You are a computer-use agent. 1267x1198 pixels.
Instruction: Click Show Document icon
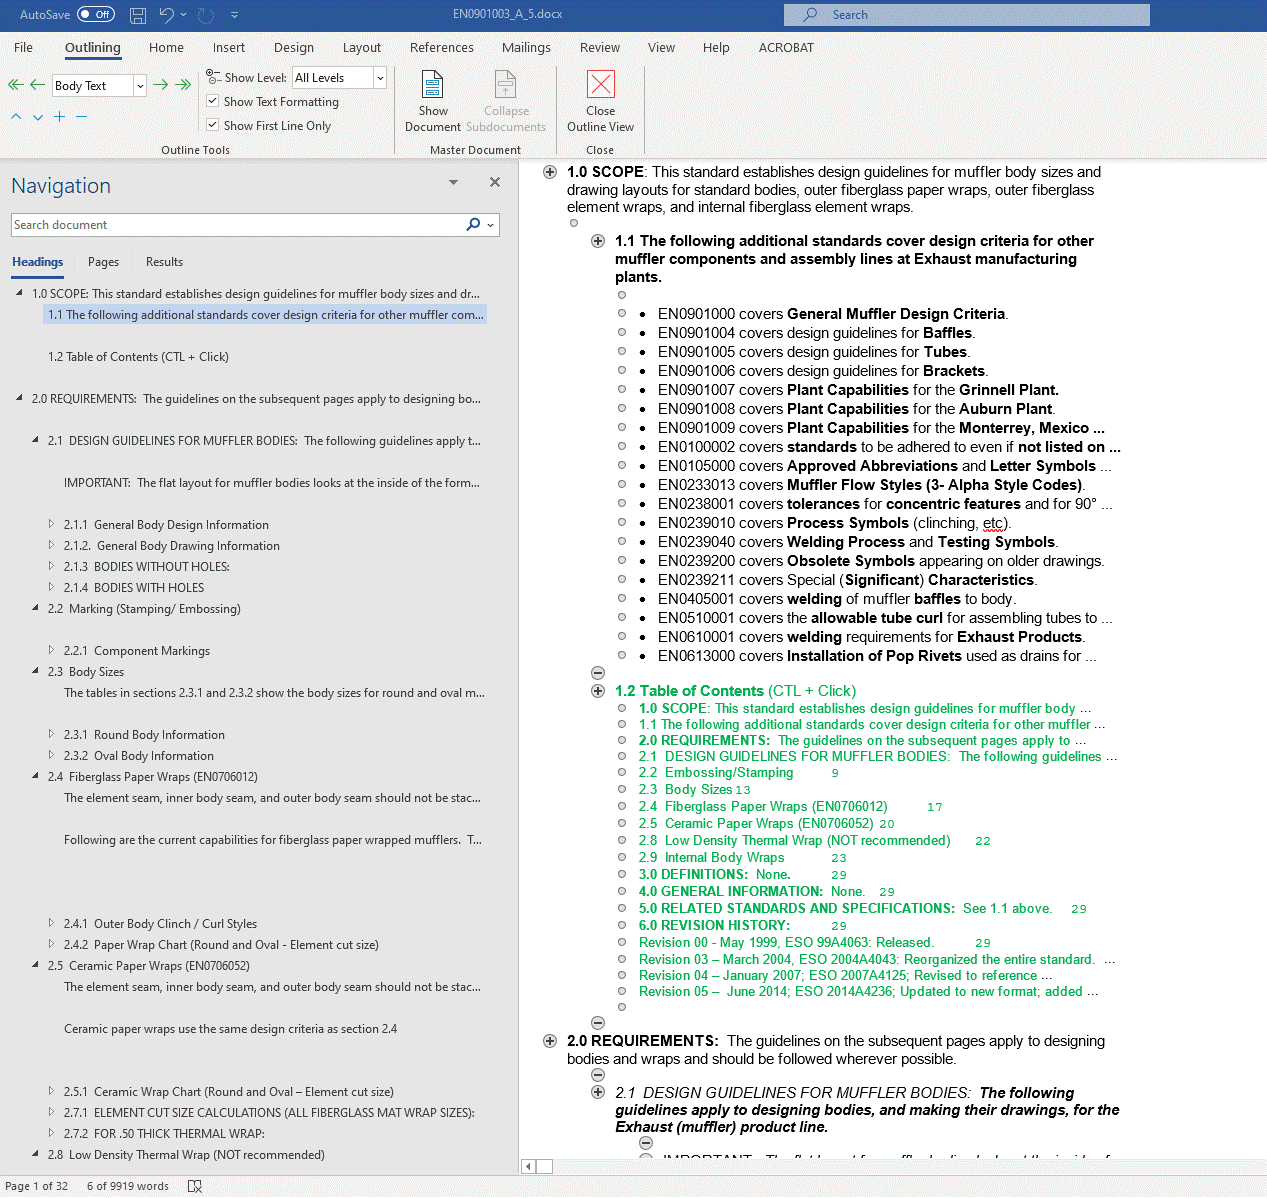click(x=433, y=85)
